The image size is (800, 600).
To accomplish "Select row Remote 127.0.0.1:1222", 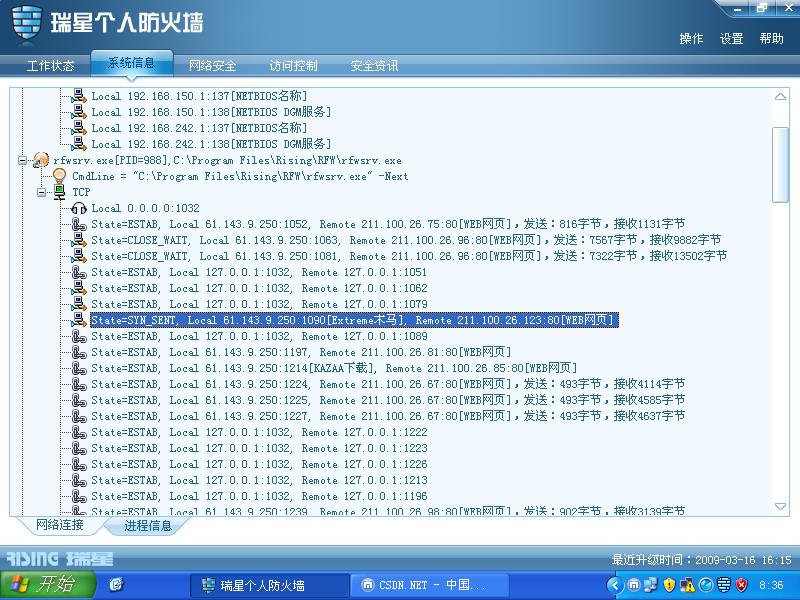I will click(x=259, y=432).
